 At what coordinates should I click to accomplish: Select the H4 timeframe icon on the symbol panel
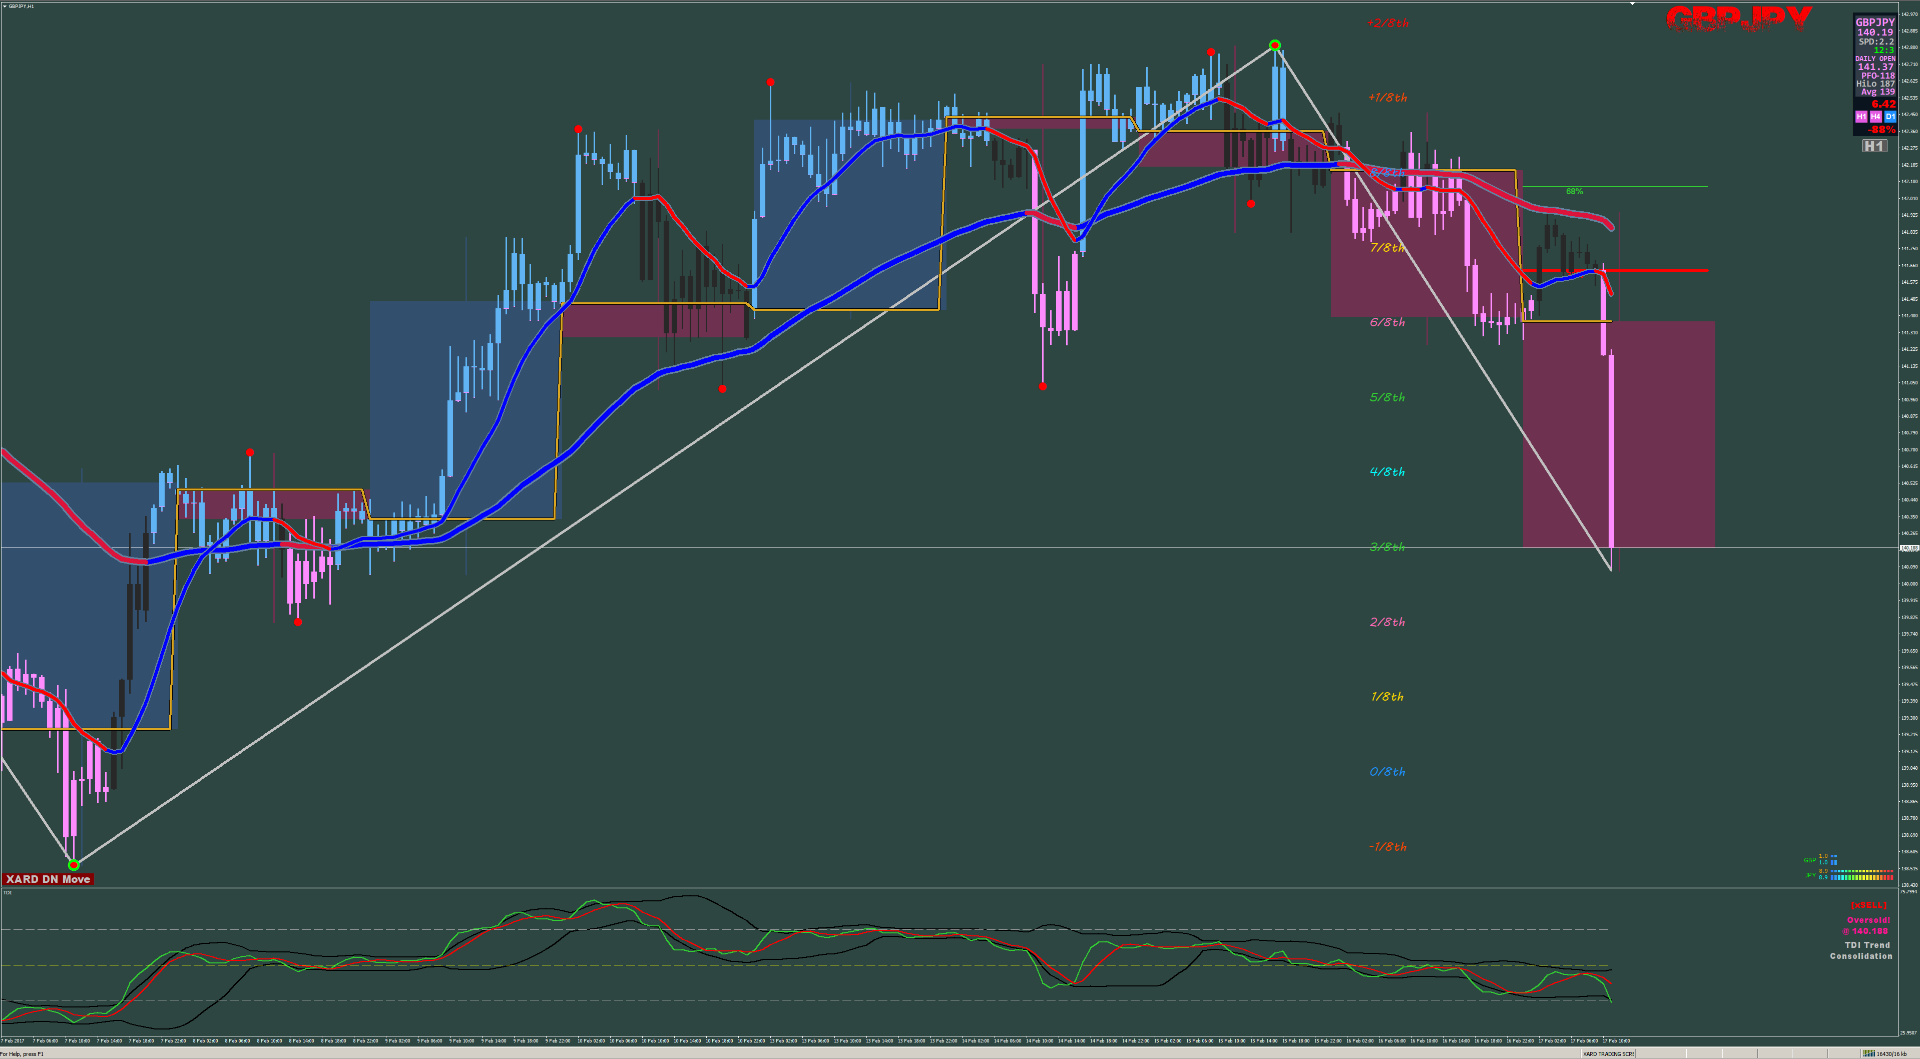pyautogui.click(x=1874, y=116)
